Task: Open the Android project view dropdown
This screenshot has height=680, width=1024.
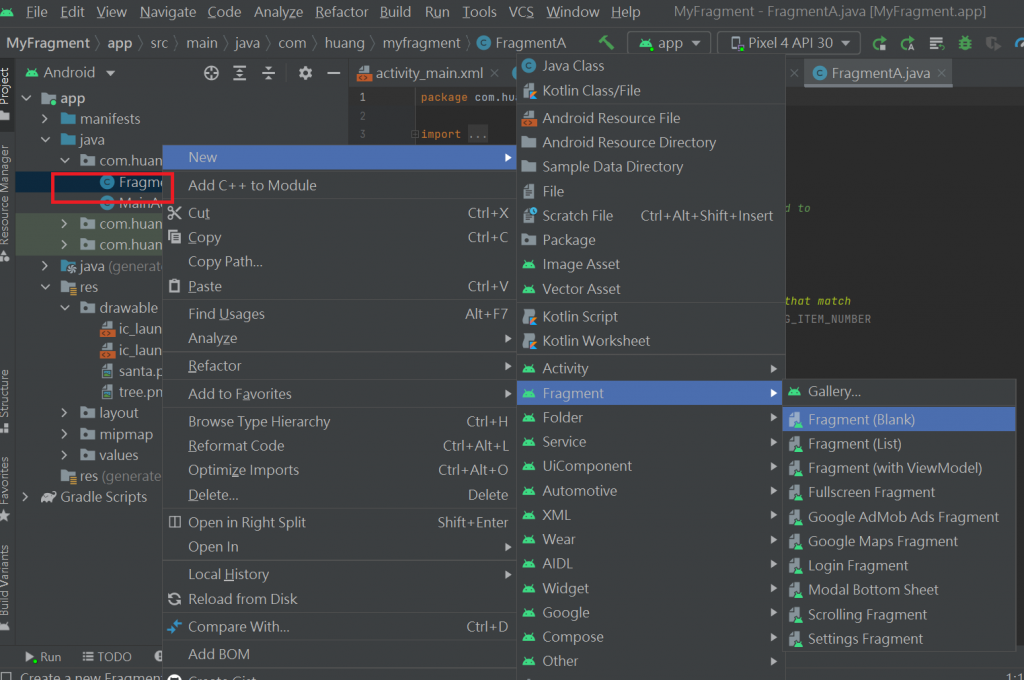Action: [71, 73]
